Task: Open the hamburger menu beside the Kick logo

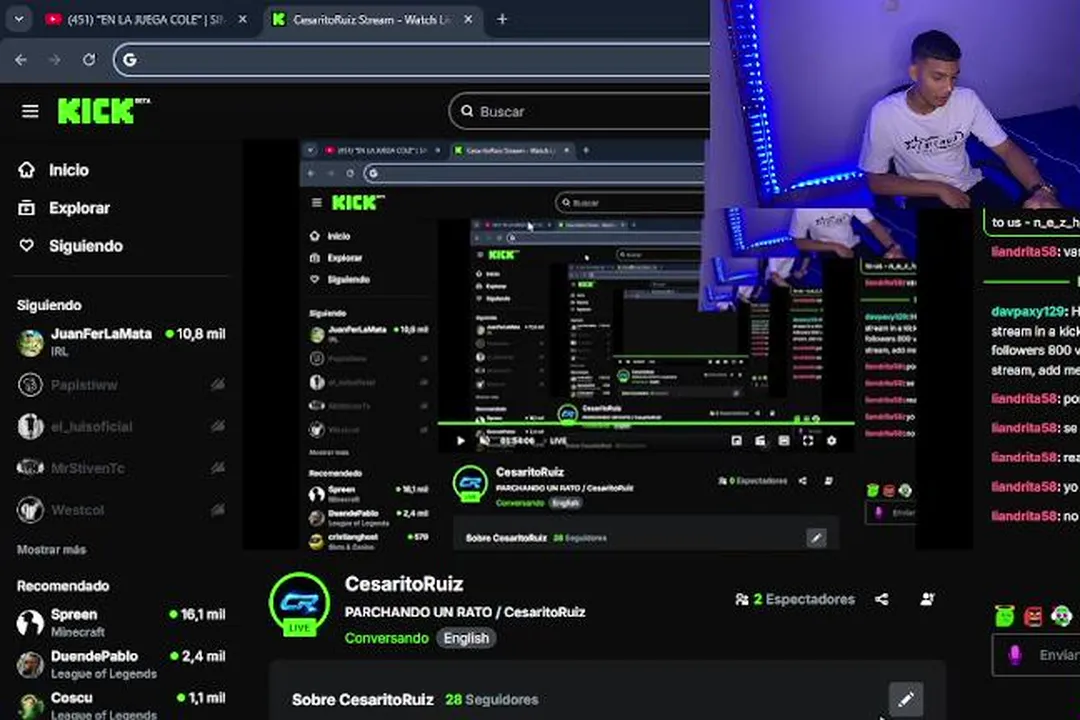Action: coord(30,111)
